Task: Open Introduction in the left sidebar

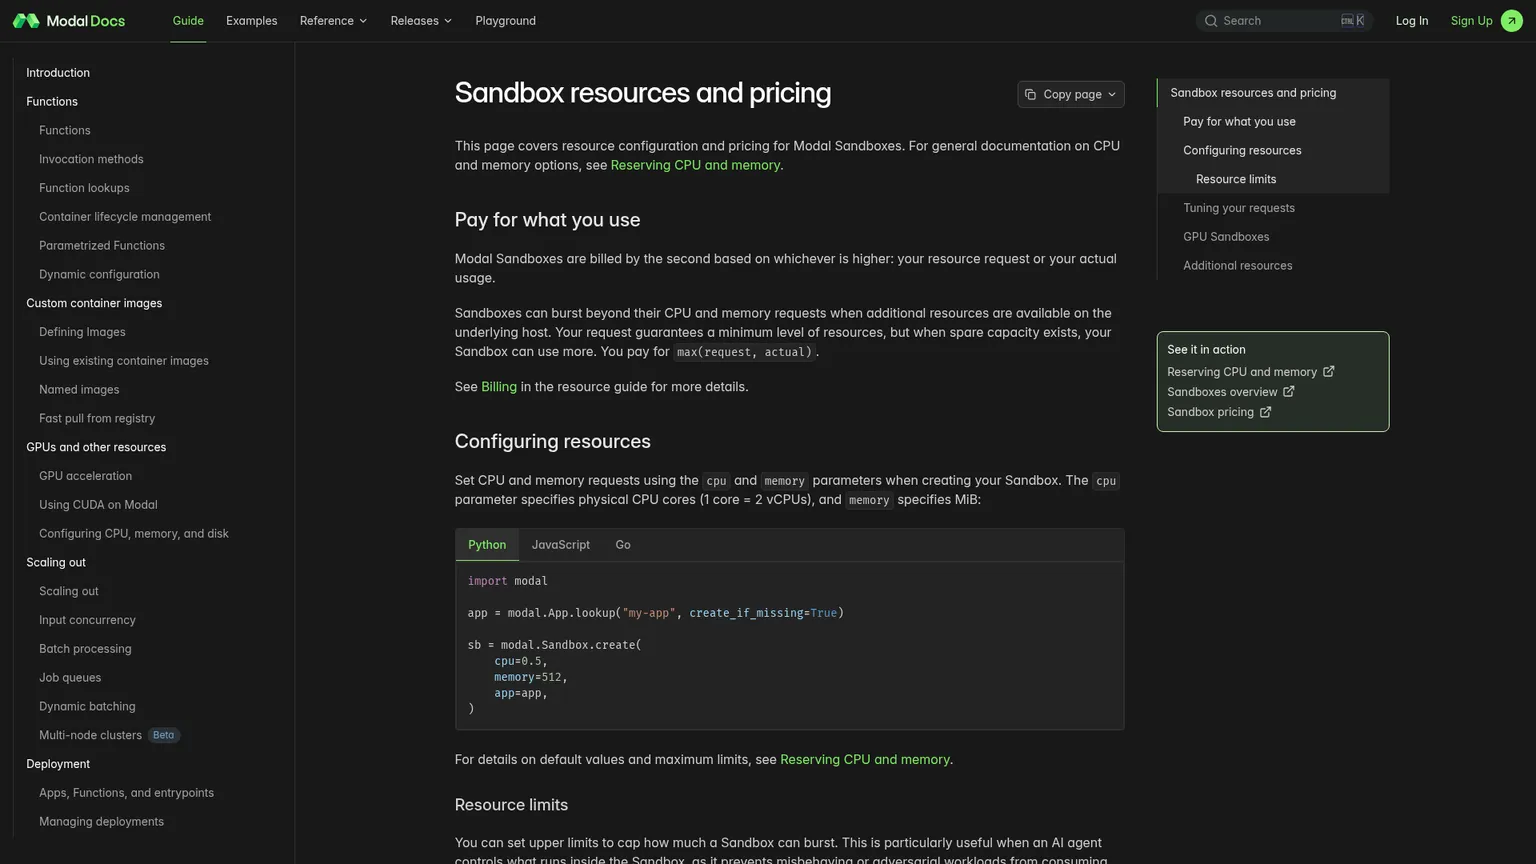Action: point(58,73)
